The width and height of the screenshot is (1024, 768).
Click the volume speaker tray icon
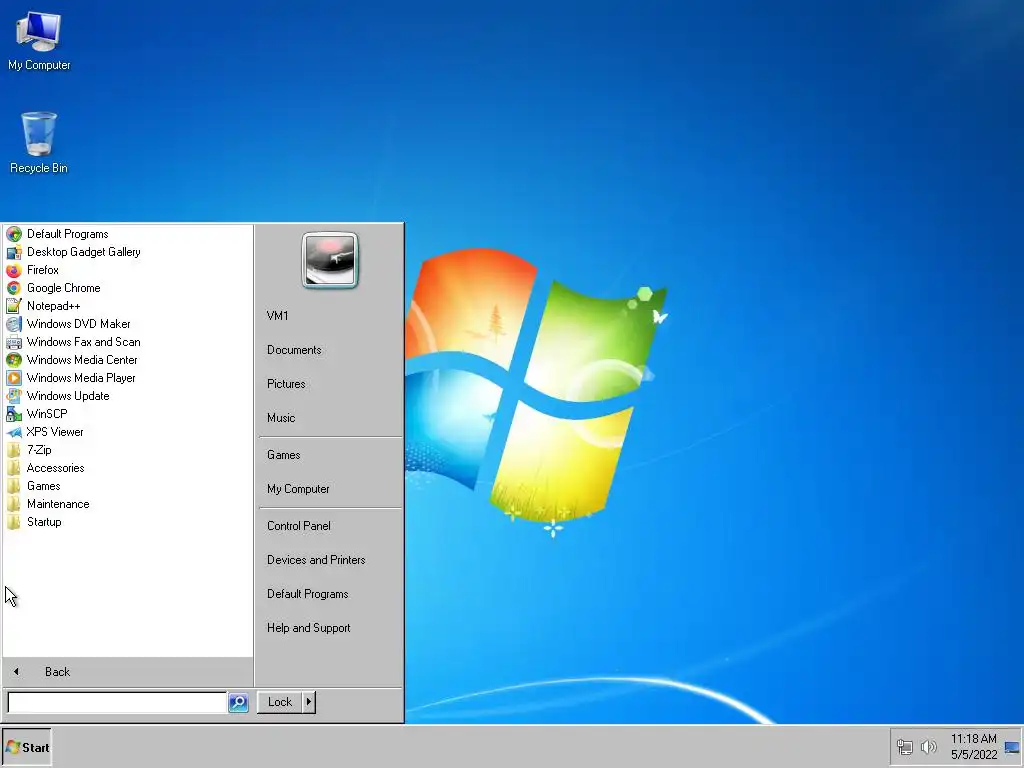coord(928,746)
